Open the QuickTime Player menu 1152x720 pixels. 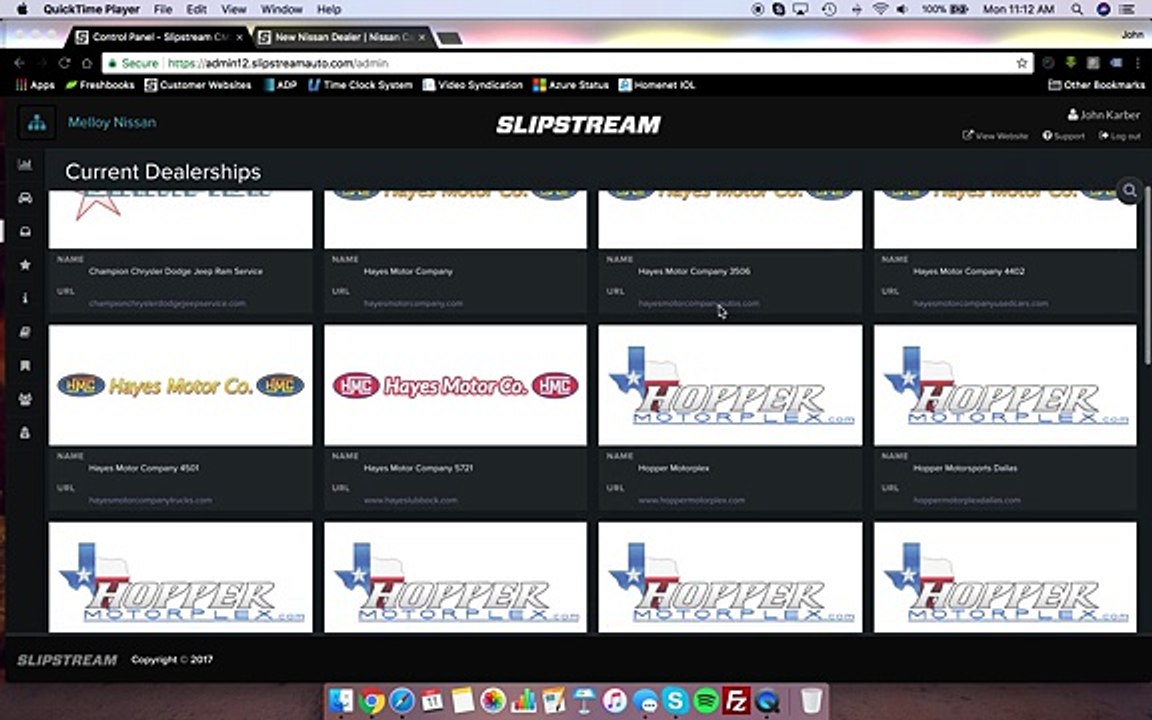(91, 10)
